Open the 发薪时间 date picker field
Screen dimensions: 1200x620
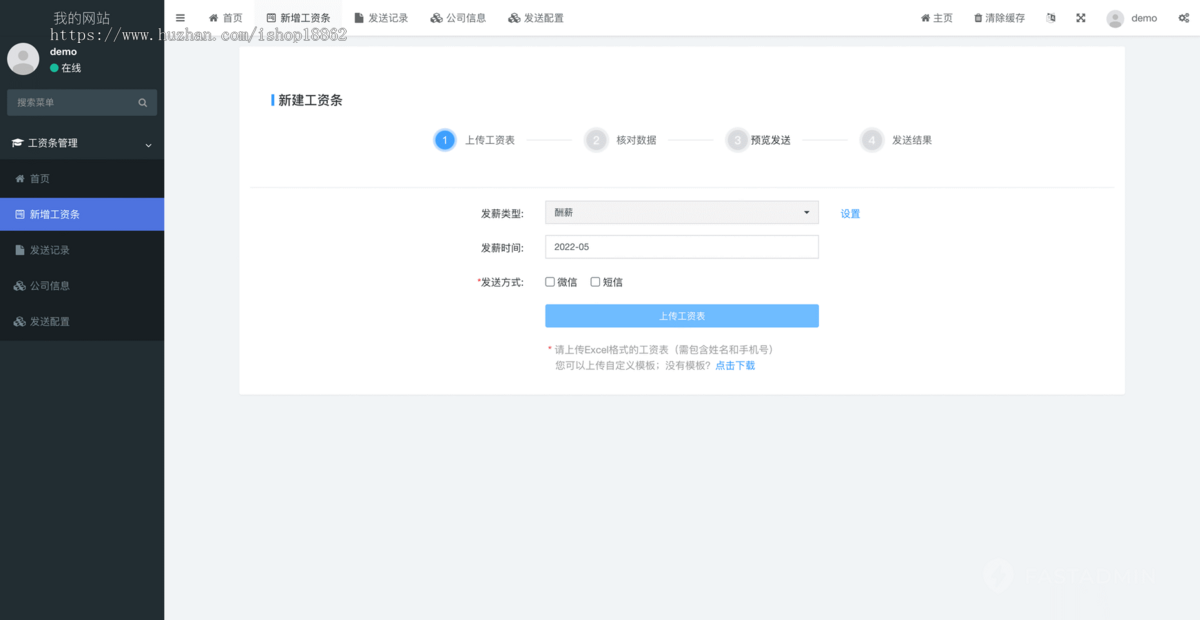coord(681,246)
